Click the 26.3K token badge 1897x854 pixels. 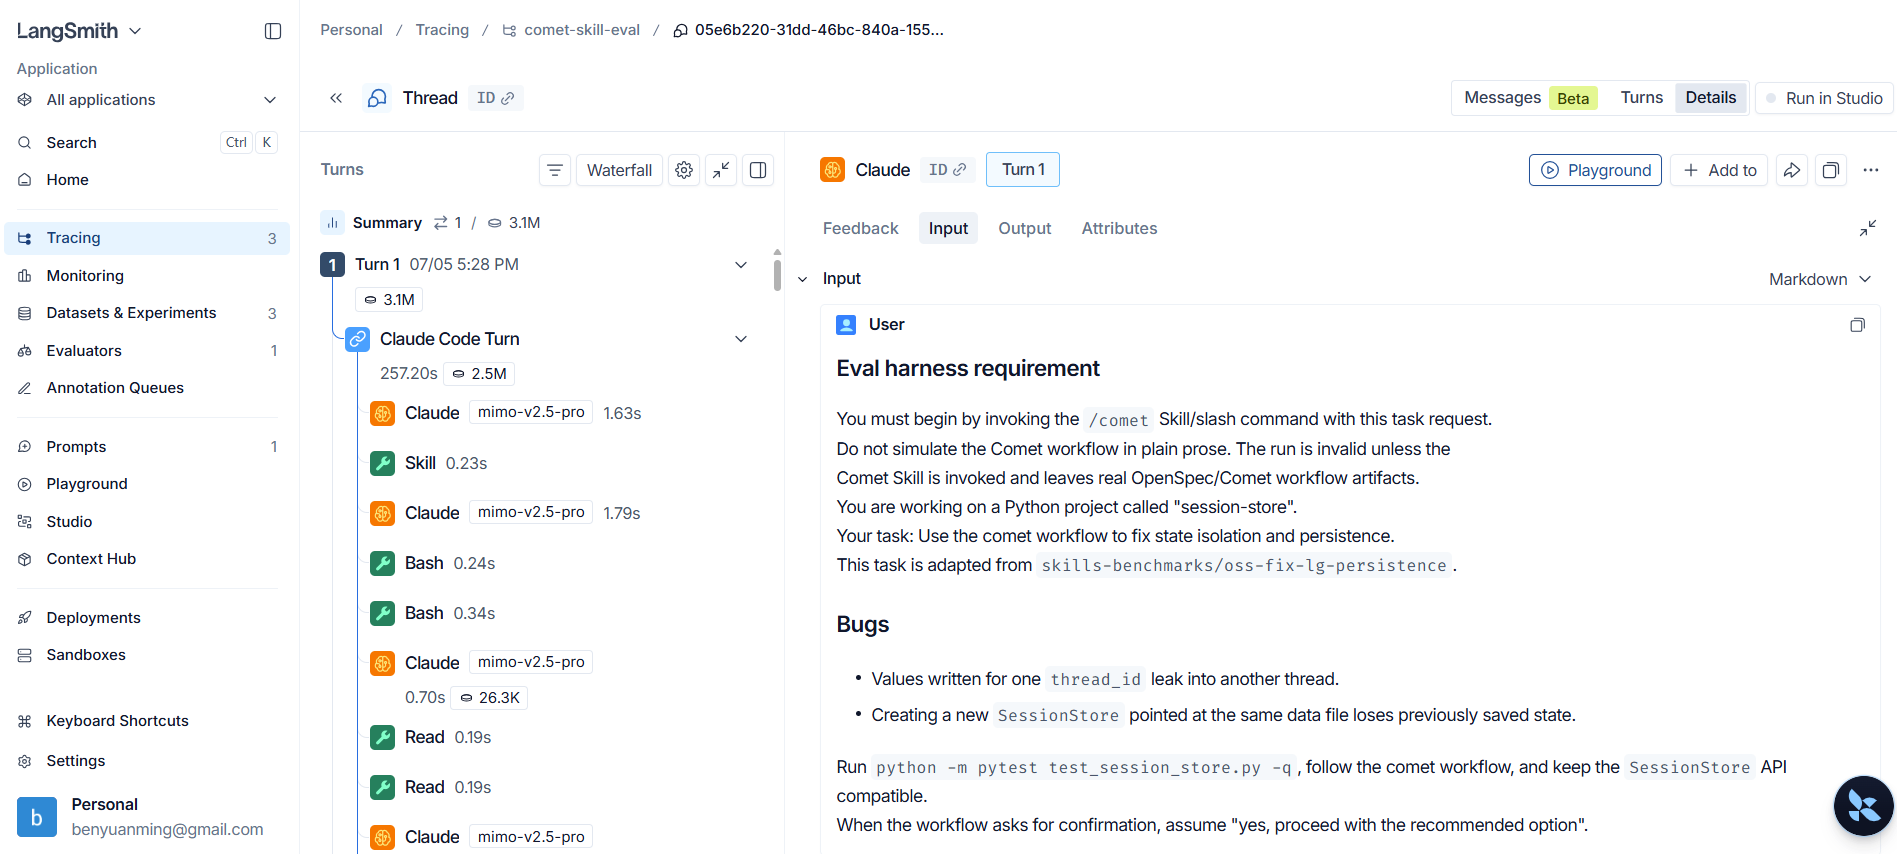click(489, 698)
